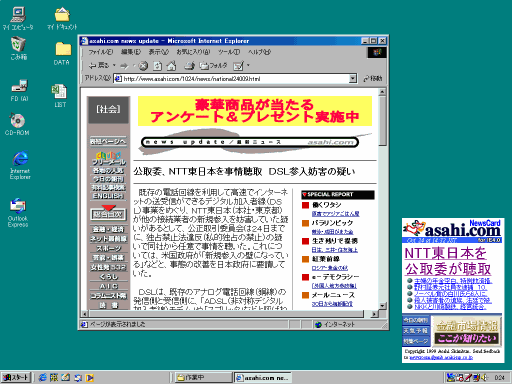Click the asahi.com taskbar button
512x384 pixels.
click(263, 378)
